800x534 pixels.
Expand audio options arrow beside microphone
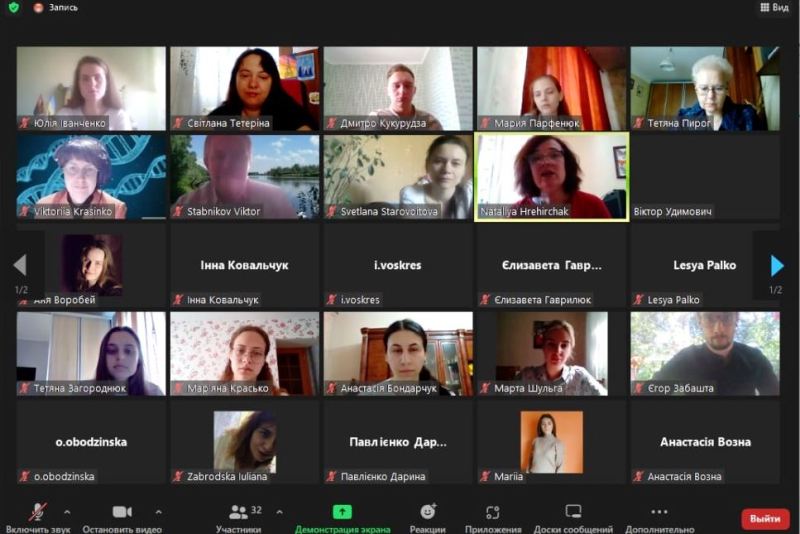tap(67, 512)
